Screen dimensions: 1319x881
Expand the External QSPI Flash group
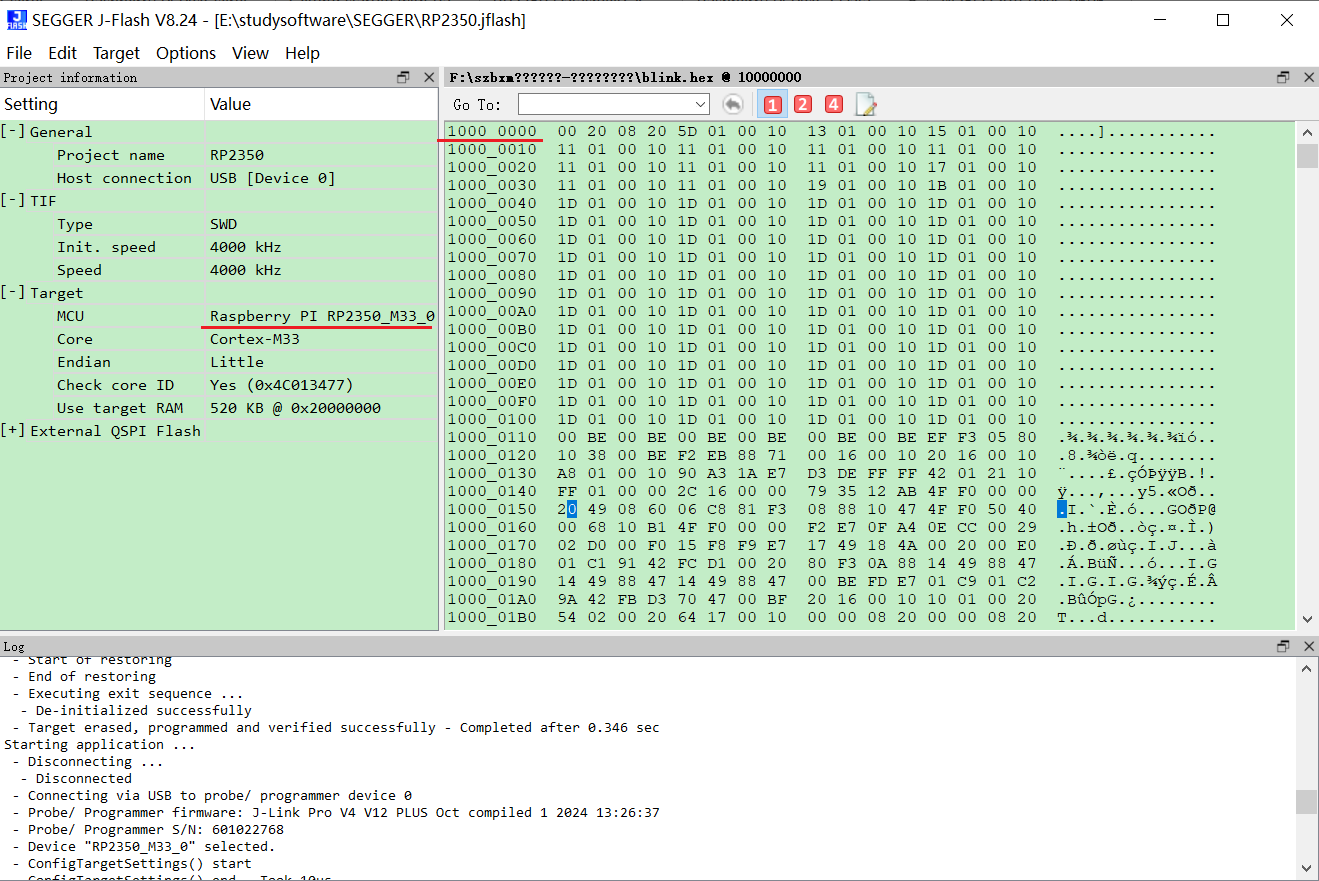[13, 431]
